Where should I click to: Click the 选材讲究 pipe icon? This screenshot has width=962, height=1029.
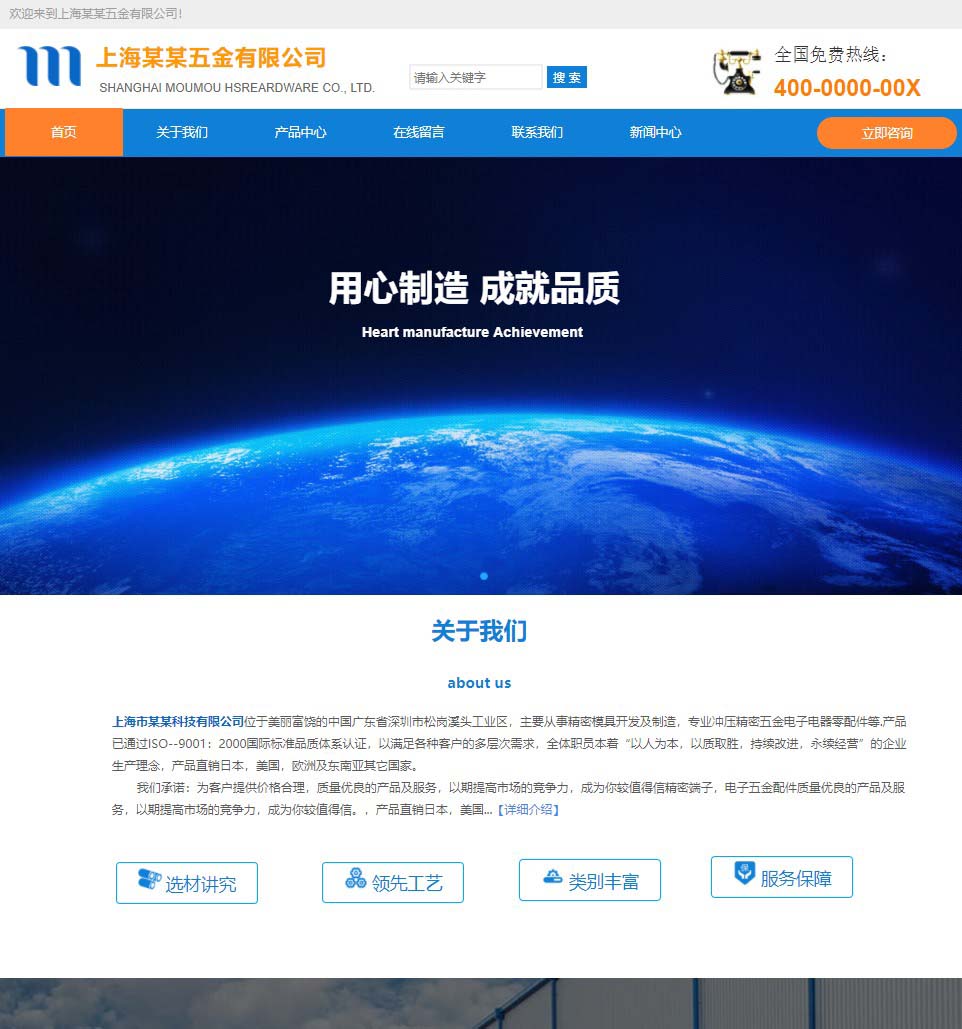tap(150, 879)
